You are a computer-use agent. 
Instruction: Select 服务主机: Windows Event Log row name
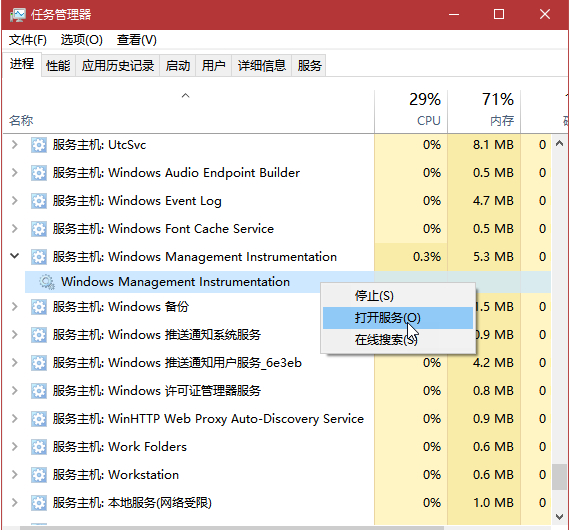pyautogui.click(x=137, y=201)
